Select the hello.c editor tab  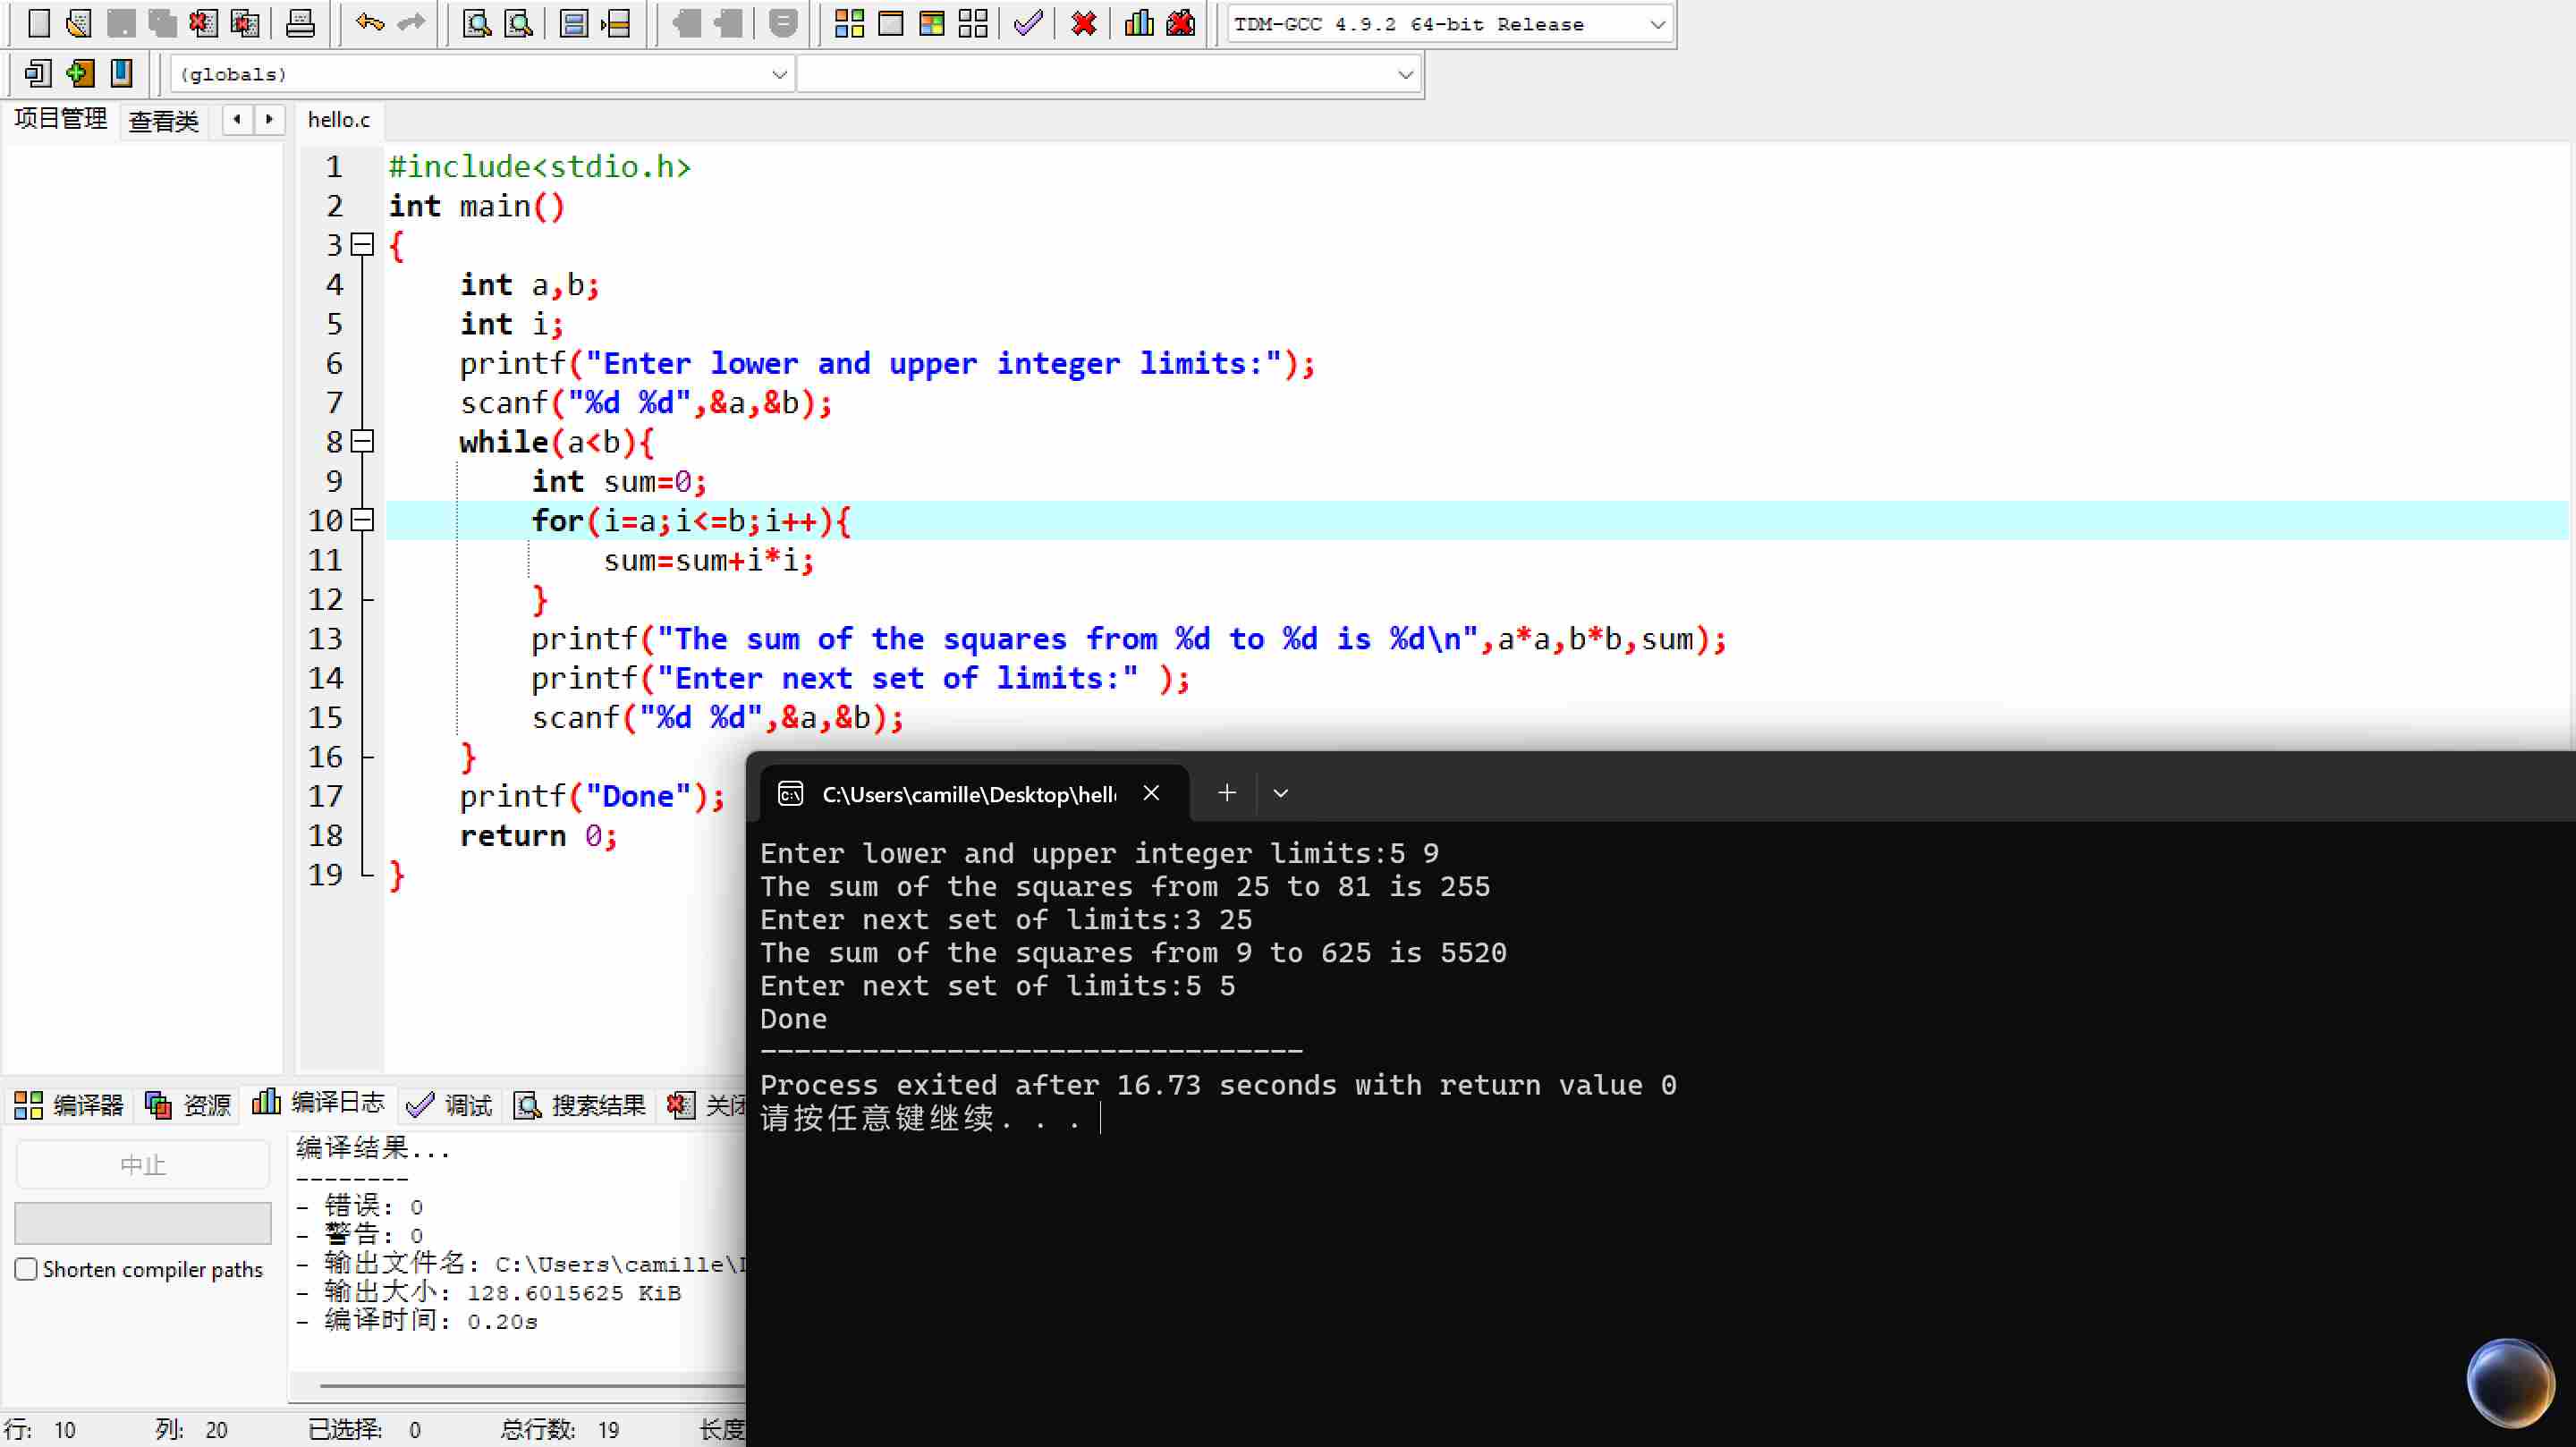click(338, 120)
